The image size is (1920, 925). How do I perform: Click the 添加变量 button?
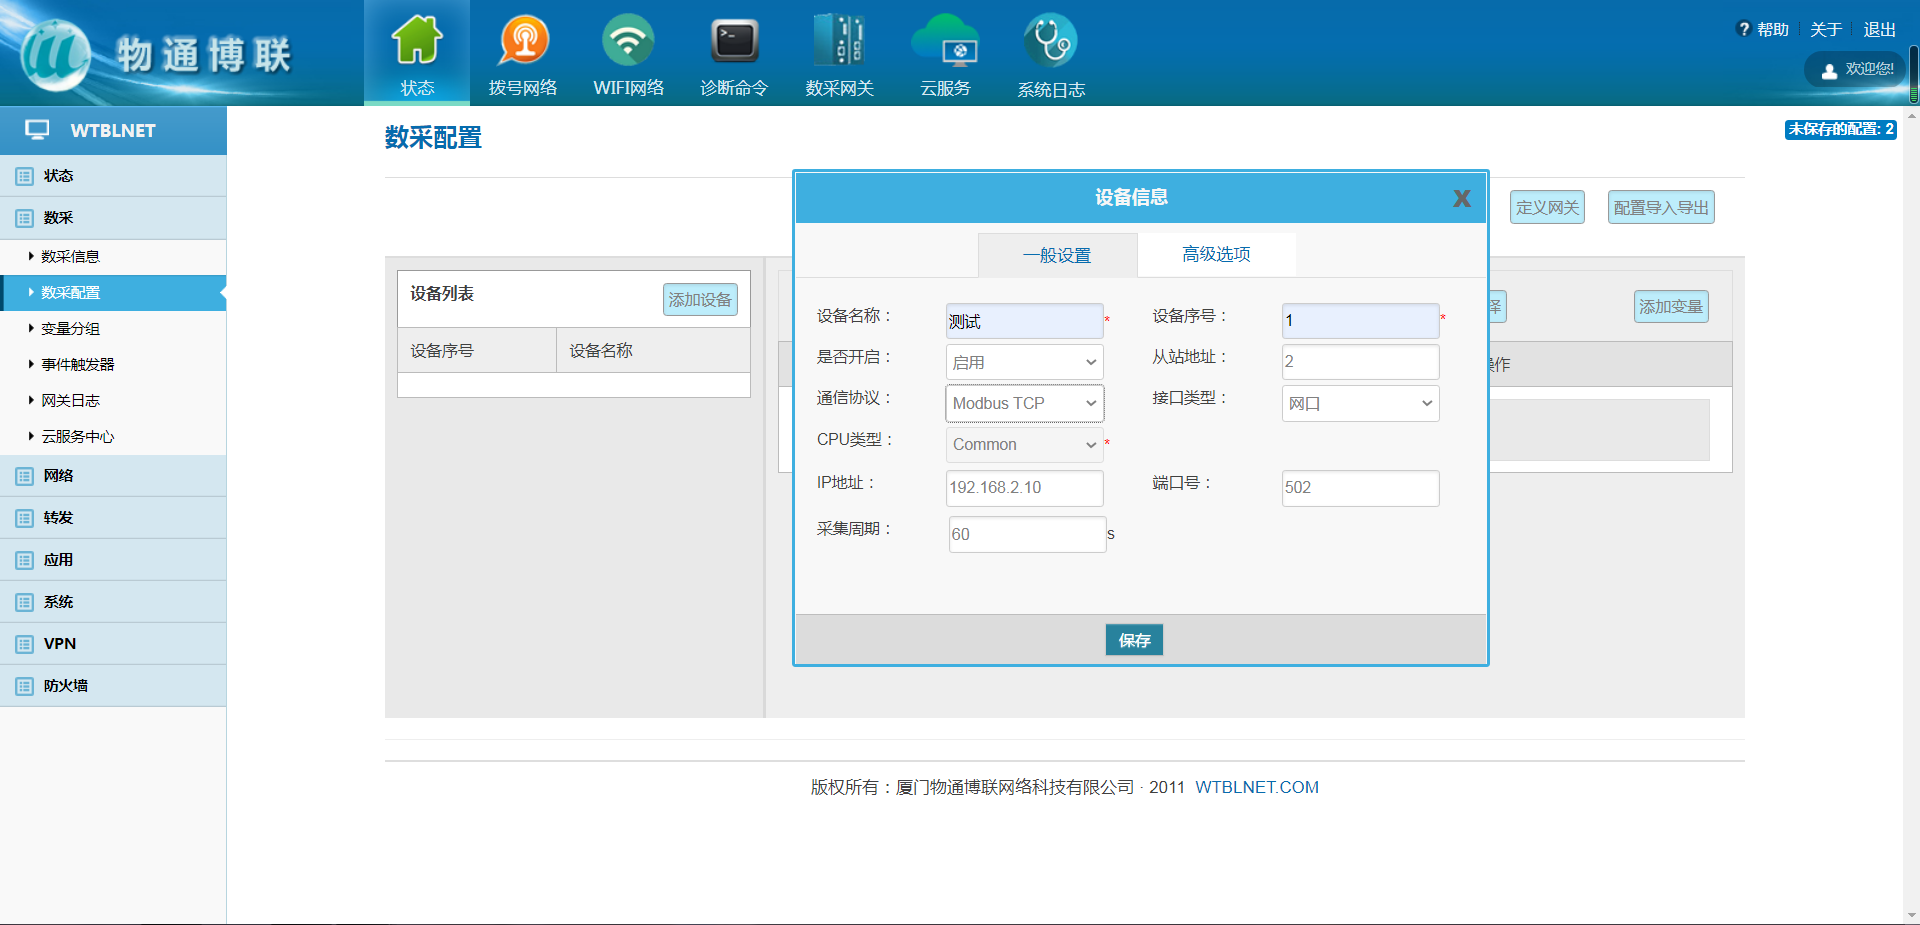pyautogui.click(x=1671, y=307)
